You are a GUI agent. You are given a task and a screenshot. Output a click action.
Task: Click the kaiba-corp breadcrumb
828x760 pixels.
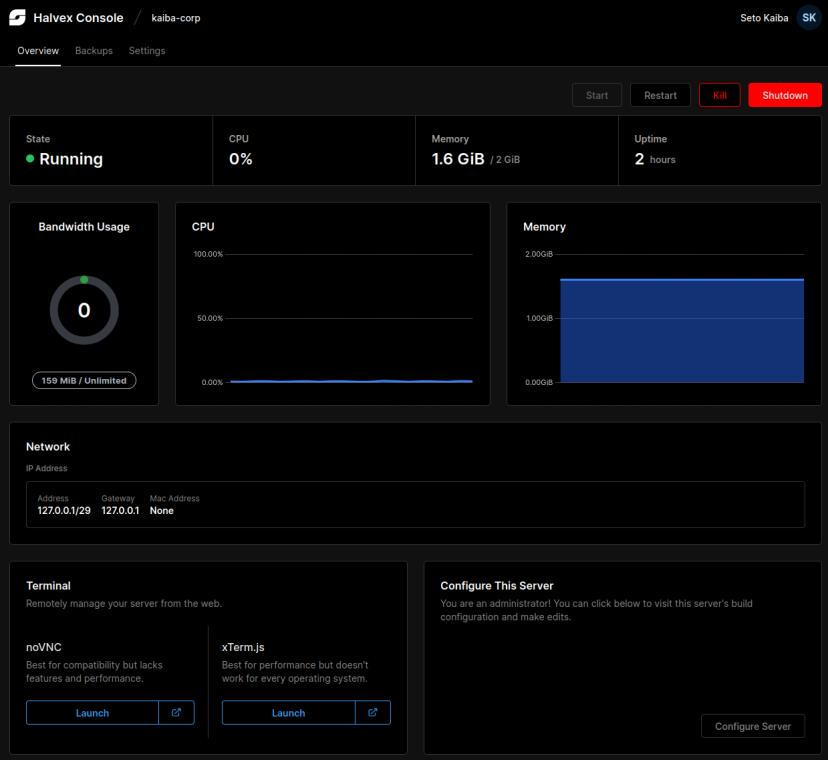[176, 18]
